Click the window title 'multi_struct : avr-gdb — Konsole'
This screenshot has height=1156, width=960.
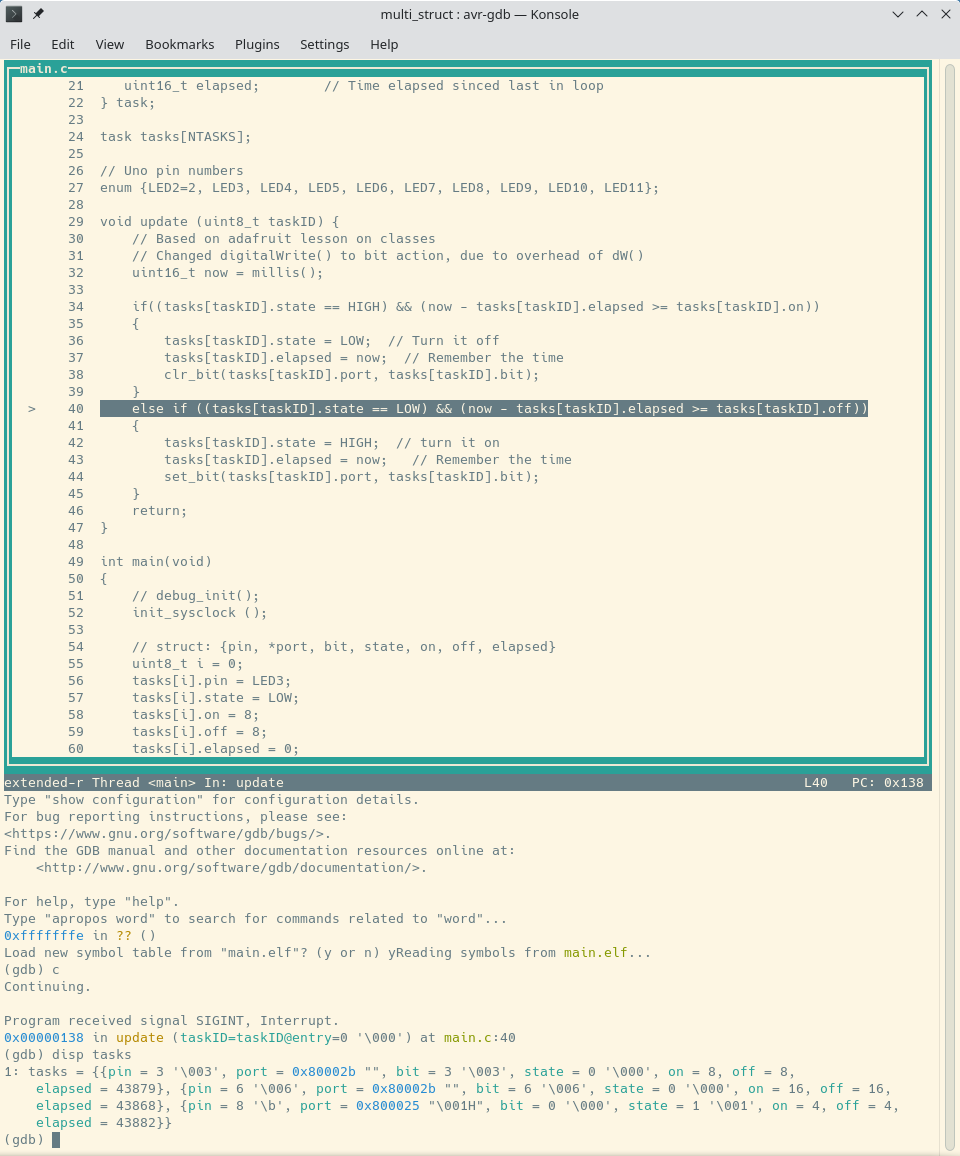(x=479, y=14)
